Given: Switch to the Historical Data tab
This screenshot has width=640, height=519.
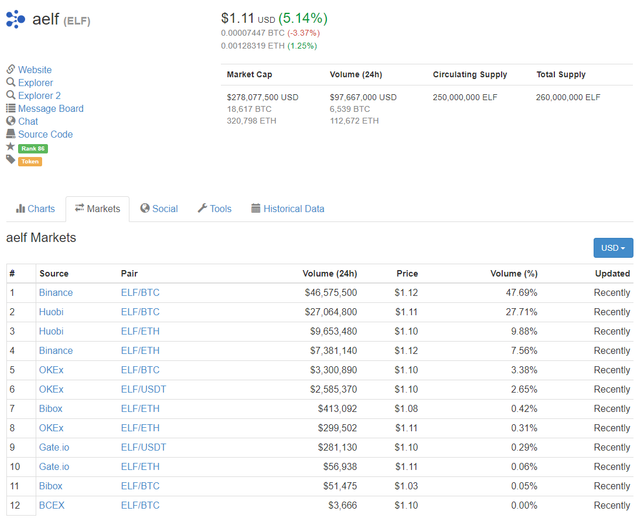Looking at the screenshot, I should (288, 208).
